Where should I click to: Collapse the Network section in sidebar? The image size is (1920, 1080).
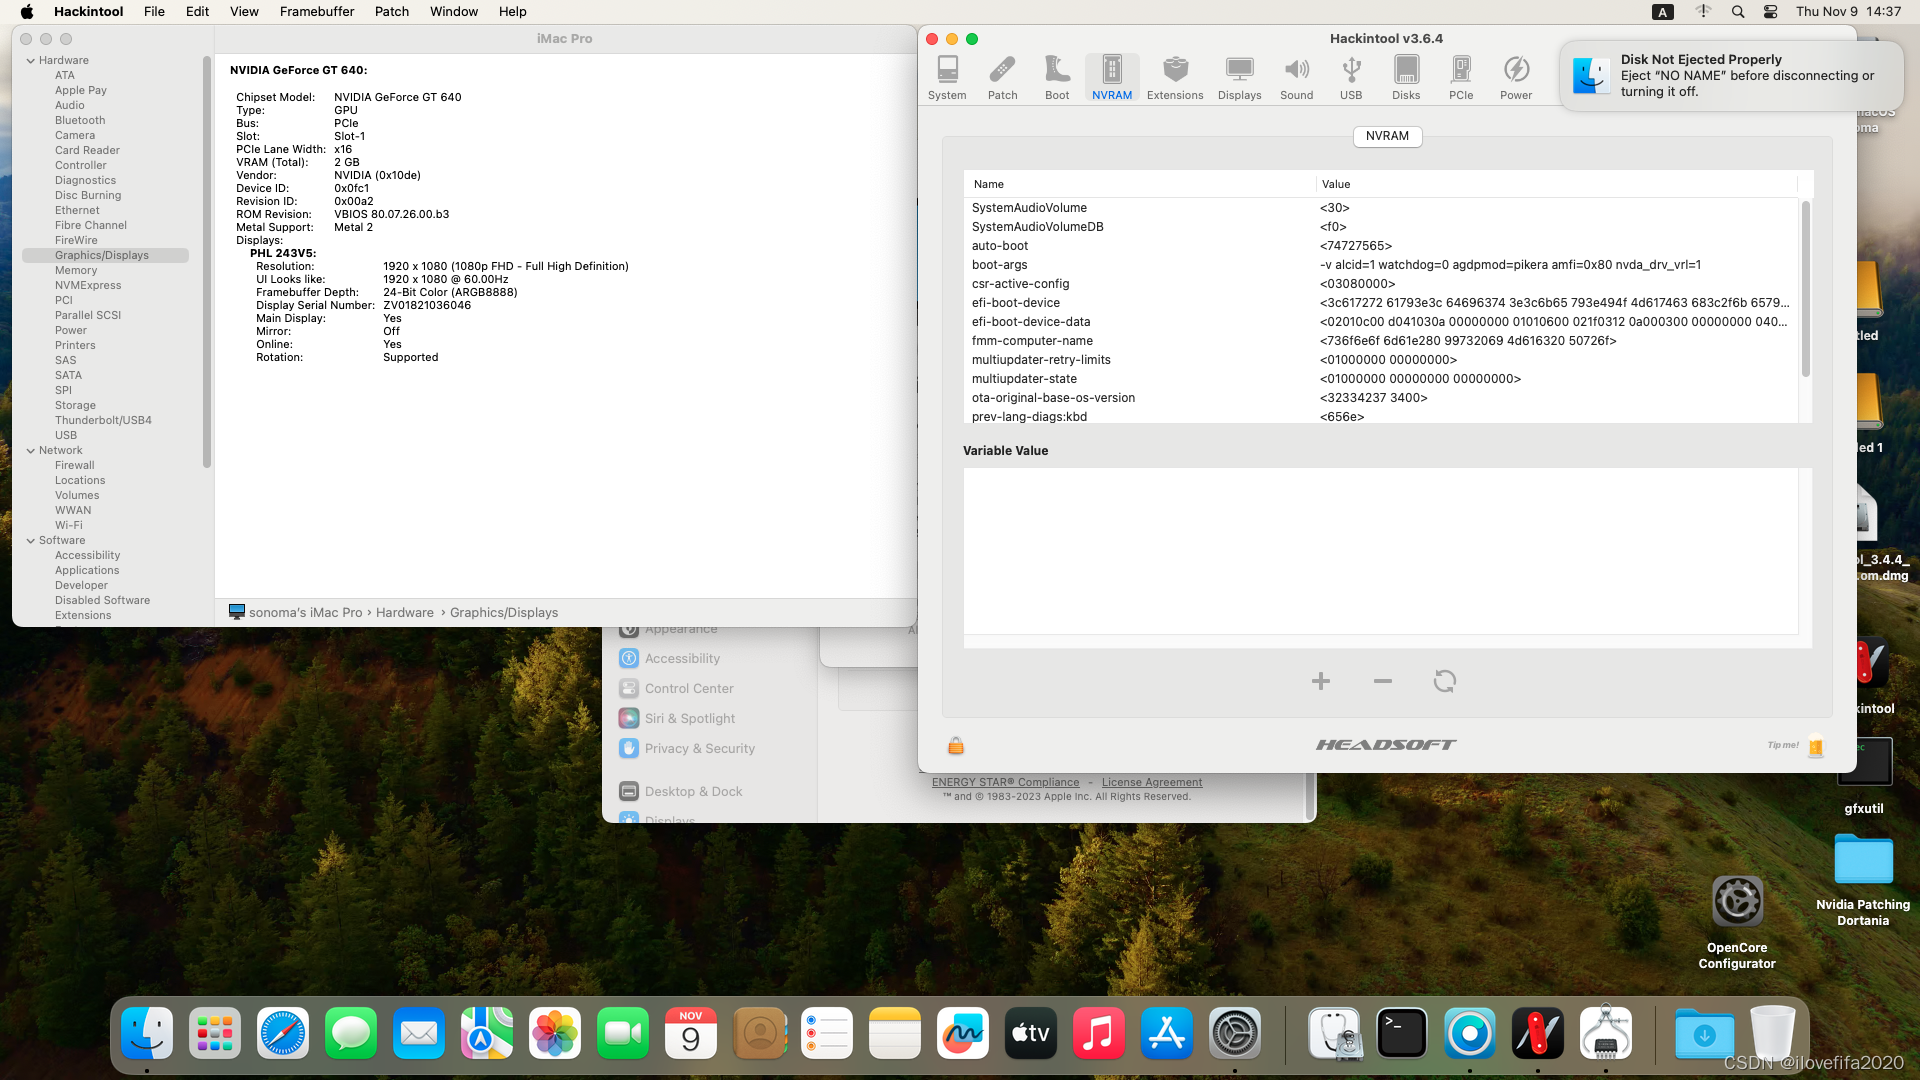pyautogui.click(x=31, y=451)
